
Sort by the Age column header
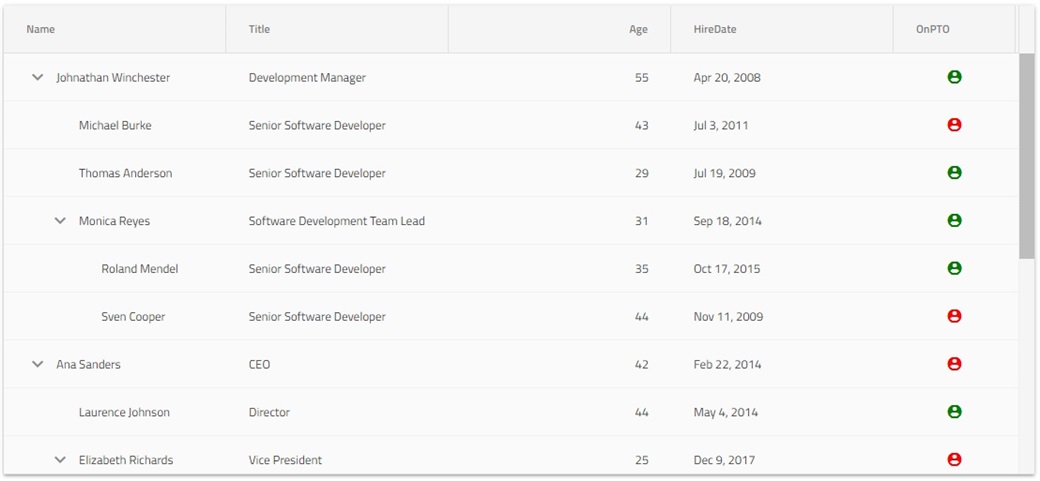pos(638,29)
